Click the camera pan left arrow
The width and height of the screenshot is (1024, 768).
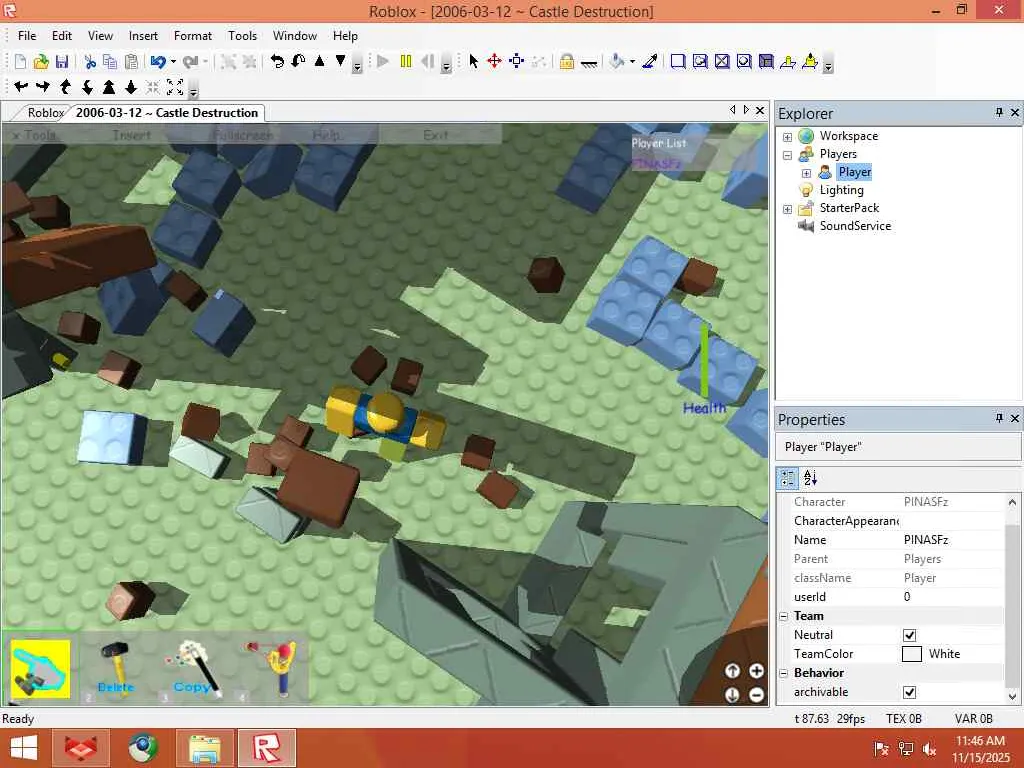[x=22, y=86]
